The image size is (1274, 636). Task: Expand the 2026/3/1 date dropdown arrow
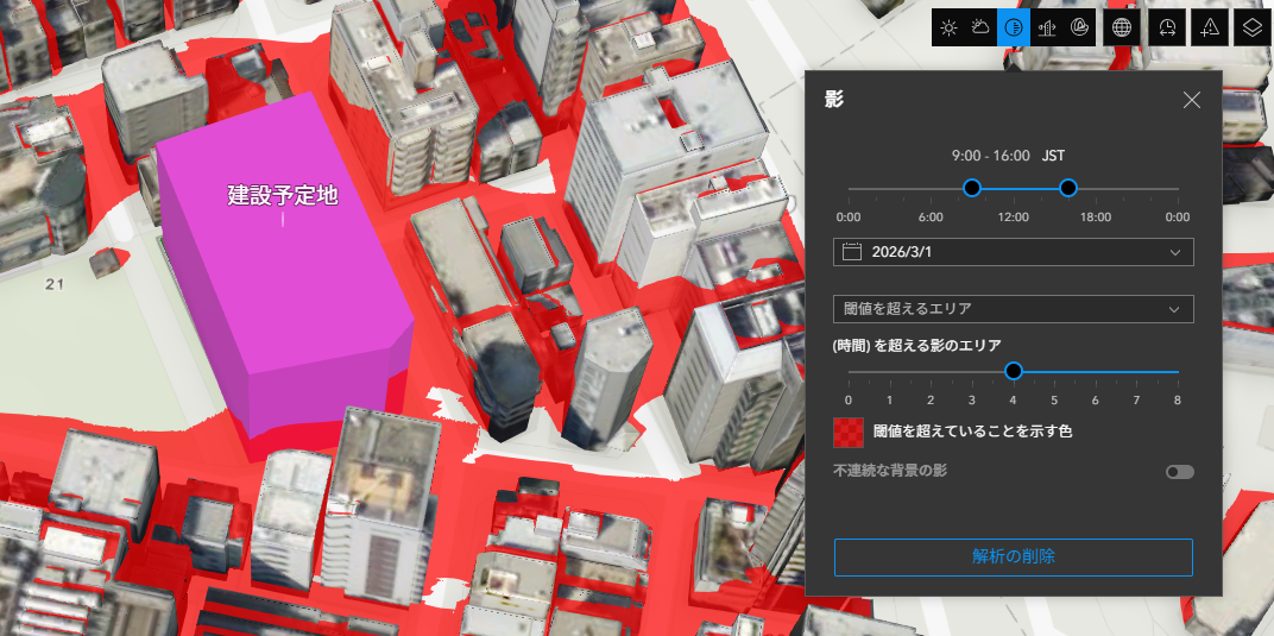point(1175,252)
